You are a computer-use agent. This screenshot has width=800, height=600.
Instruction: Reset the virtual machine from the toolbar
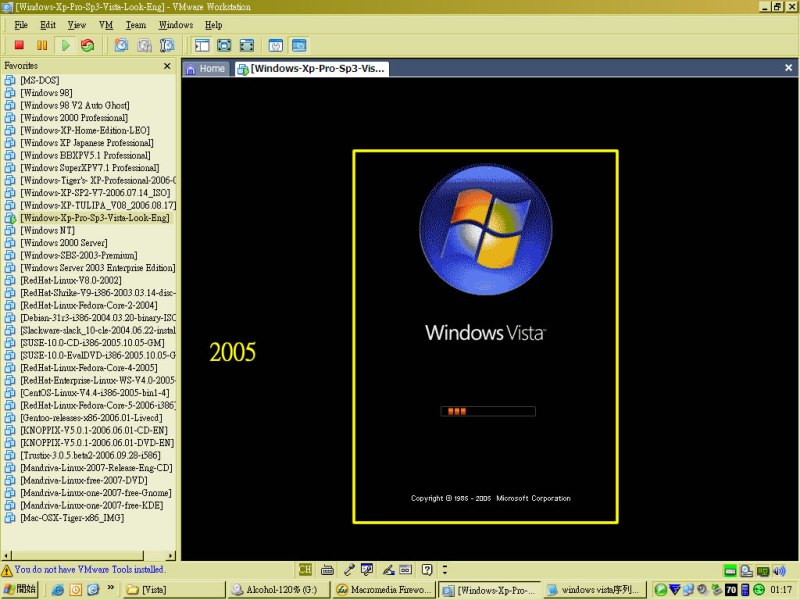tap(88, 45)
